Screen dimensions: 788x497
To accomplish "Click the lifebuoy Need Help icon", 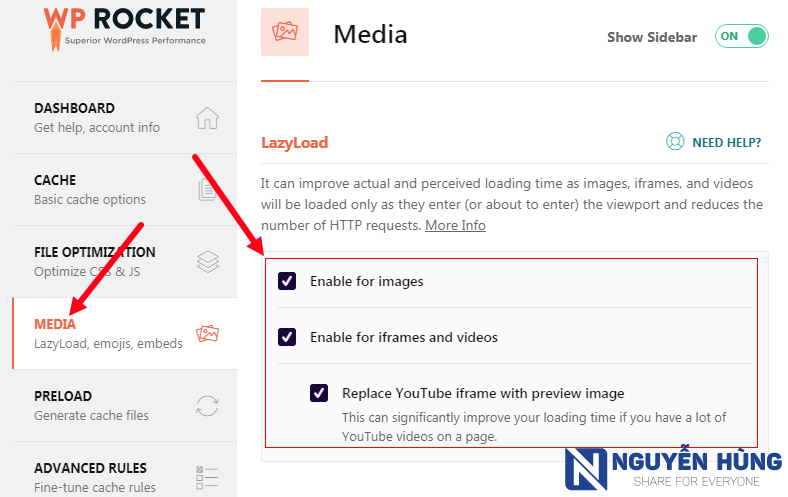I will click(x=675, y=142).
